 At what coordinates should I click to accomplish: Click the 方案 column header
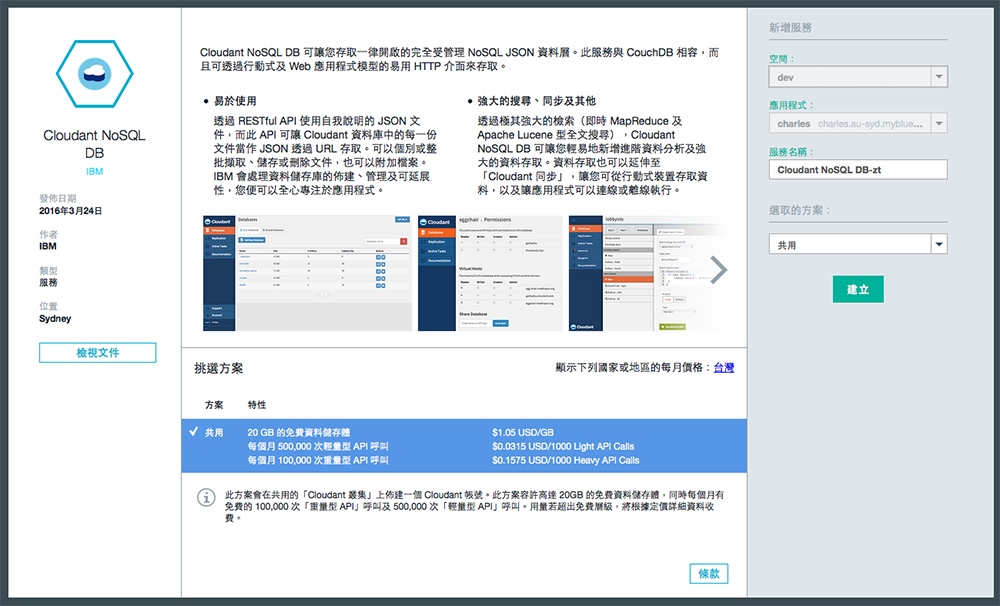pyautogui.click(x=214, y=405)
